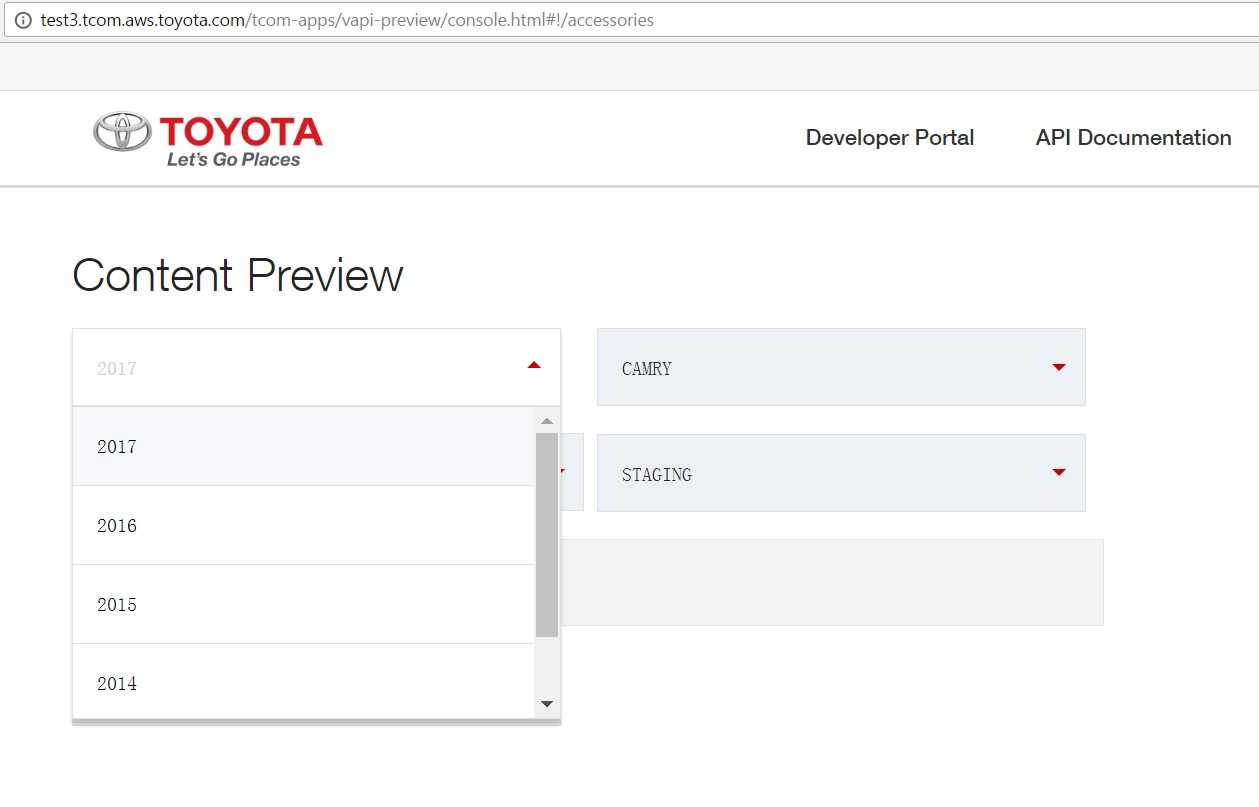Click the Toyota logo
This screenshot has height=807, width=1259.
[208, 139]
